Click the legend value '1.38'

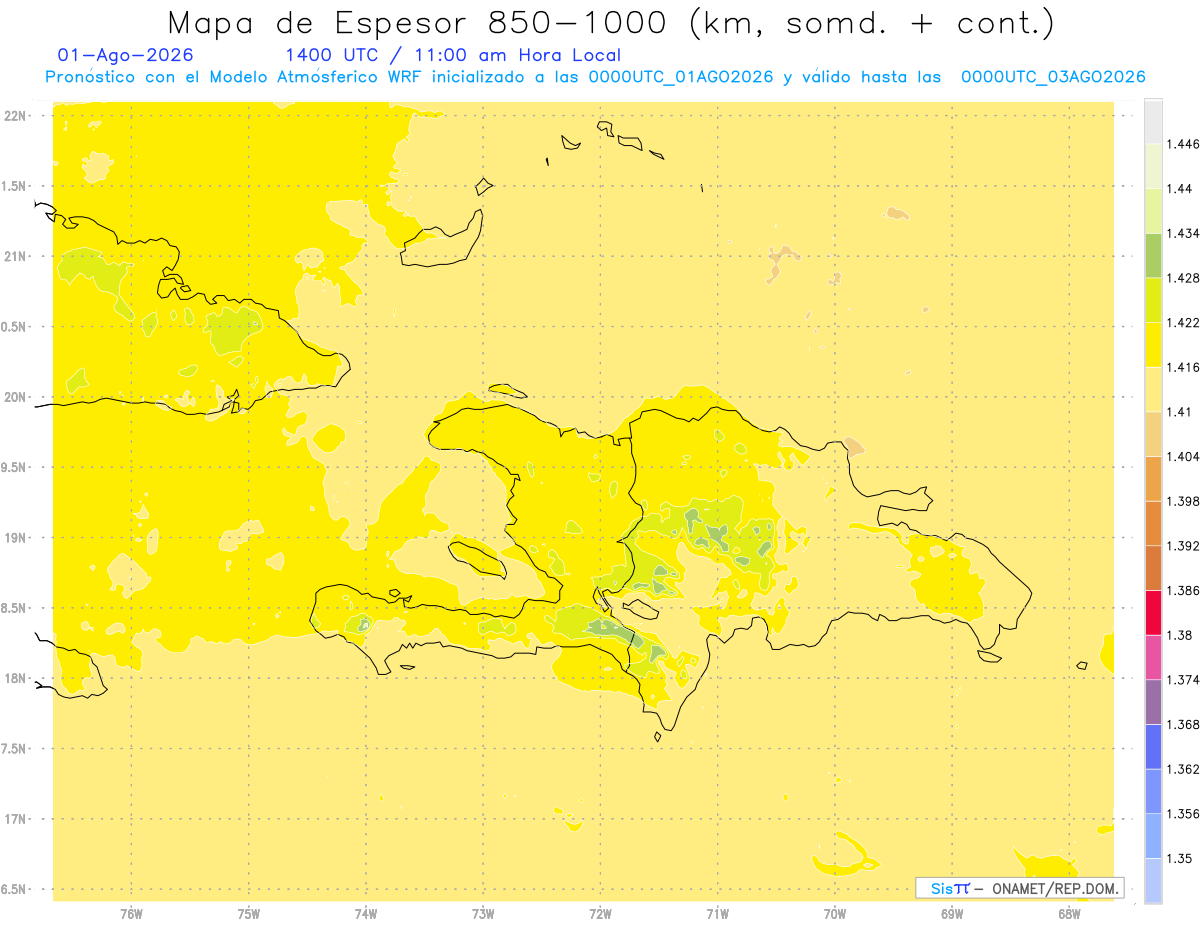1179,635
